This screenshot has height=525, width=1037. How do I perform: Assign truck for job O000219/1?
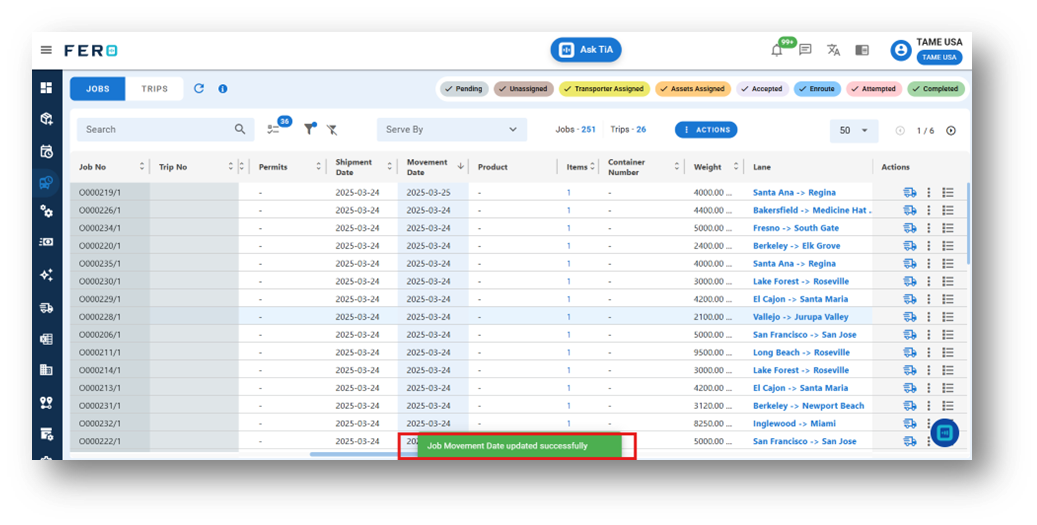[x=910, y=192]
